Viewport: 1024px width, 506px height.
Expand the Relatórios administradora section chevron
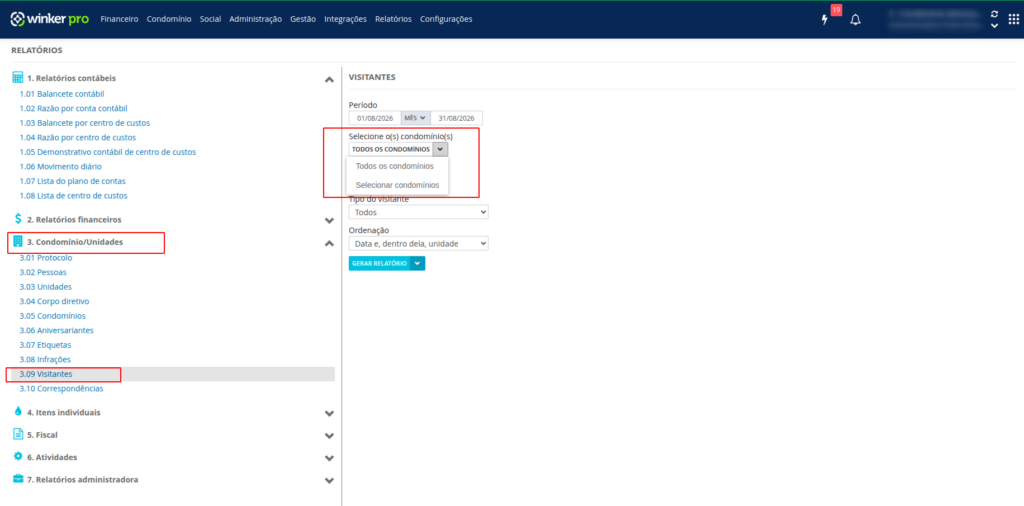click(329, 481)
